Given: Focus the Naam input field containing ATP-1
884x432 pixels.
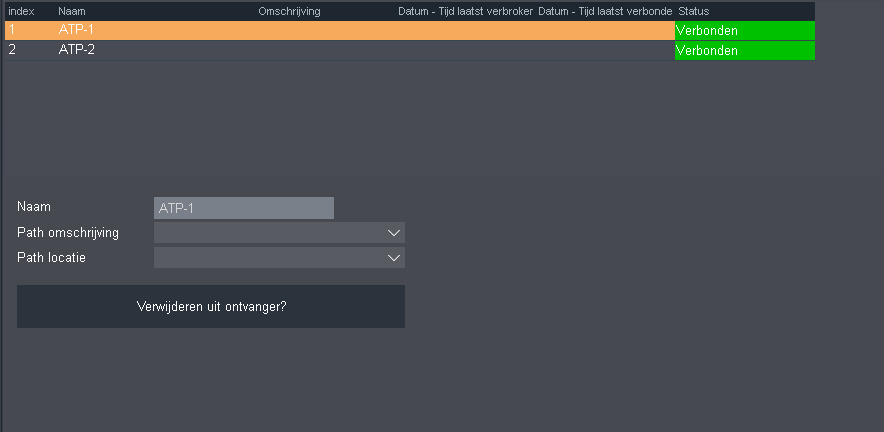Looking at the screenshot, I should pos(243,208).
